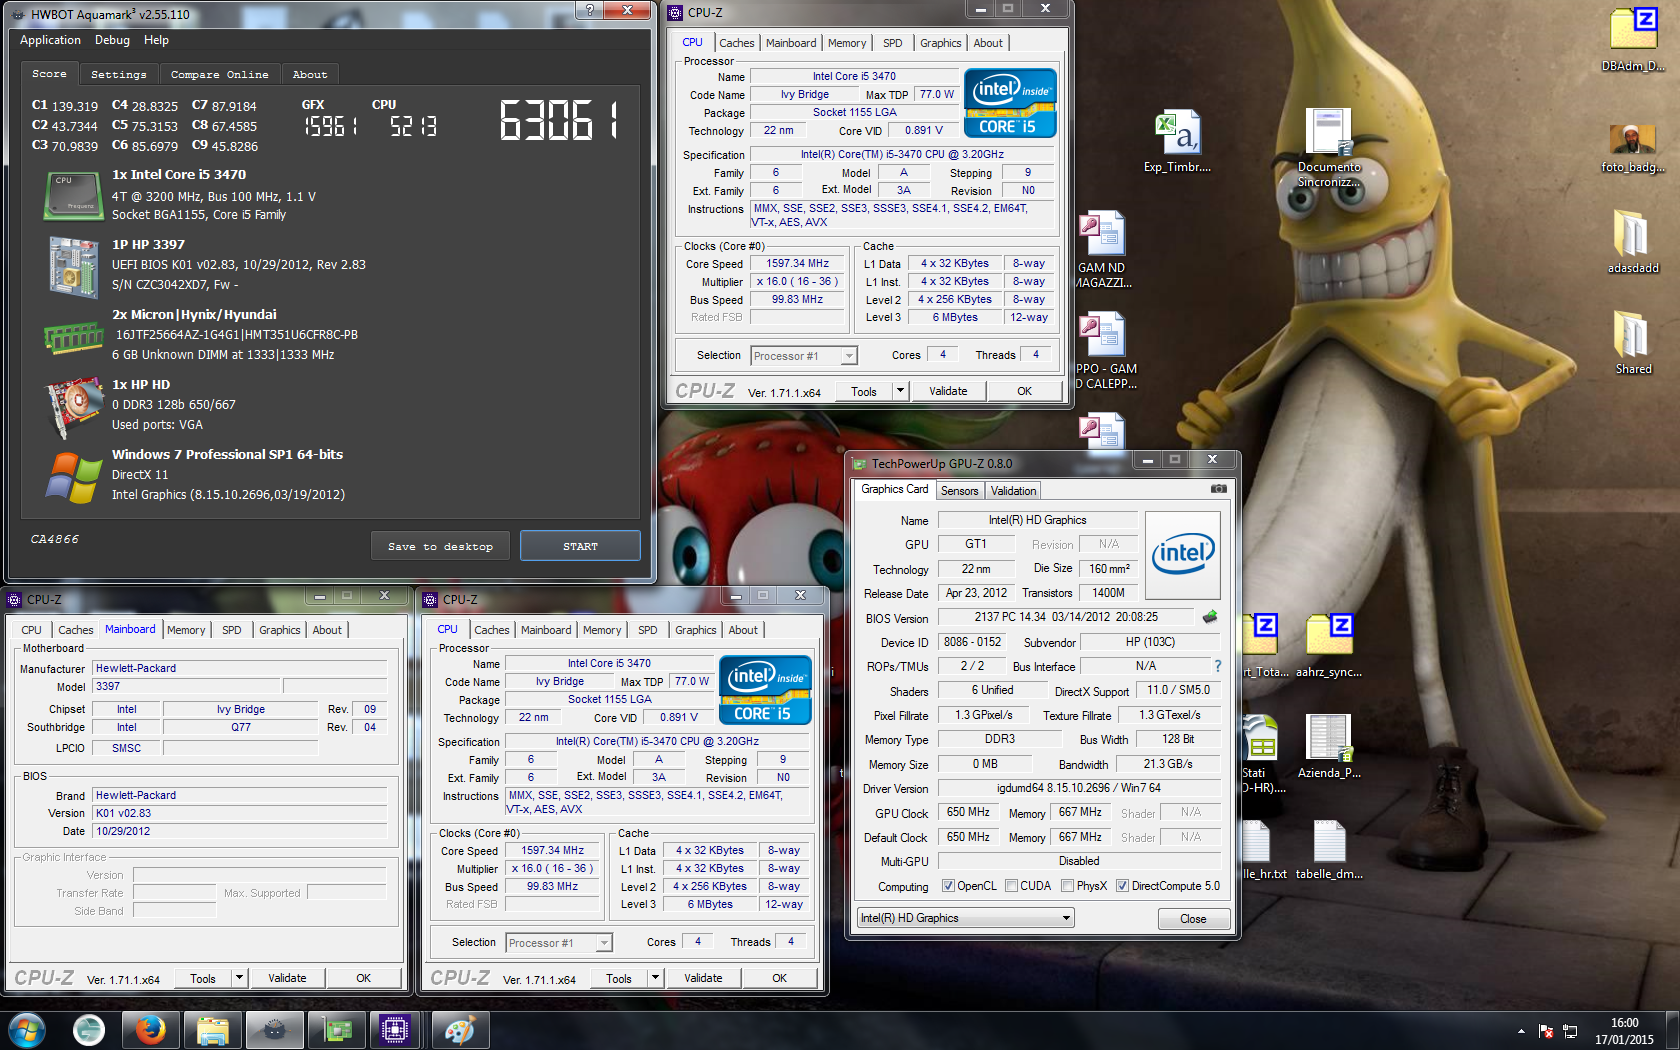The width and height of the screenshot is (1680, 1050).
Task: Click Close button in GPU-Z
Action: [1193, 919]
